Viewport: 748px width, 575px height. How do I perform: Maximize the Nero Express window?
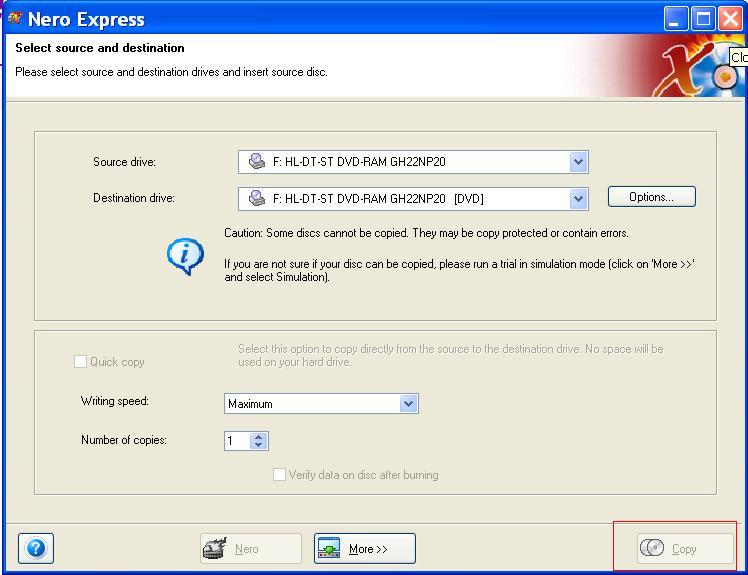coord(703,20)
